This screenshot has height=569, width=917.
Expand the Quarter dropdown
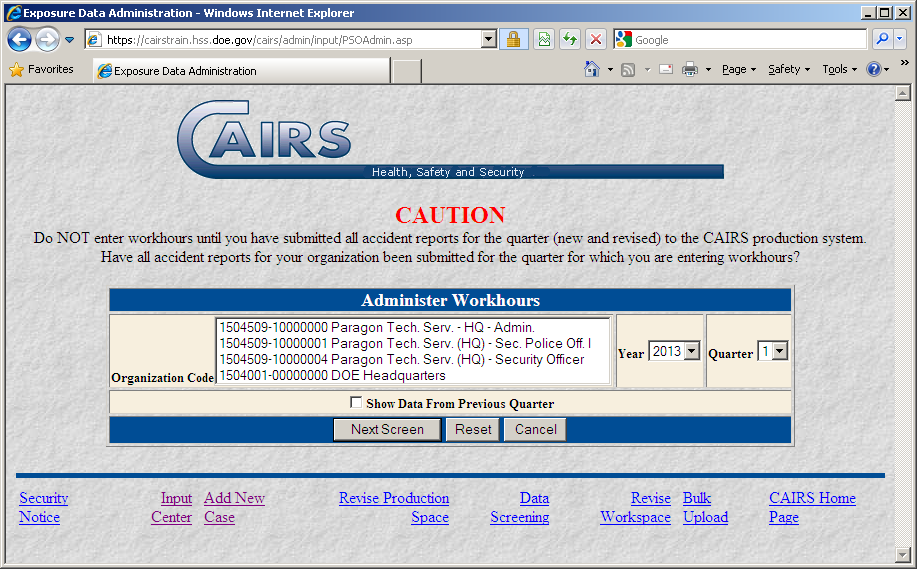[x=779, y=352]
